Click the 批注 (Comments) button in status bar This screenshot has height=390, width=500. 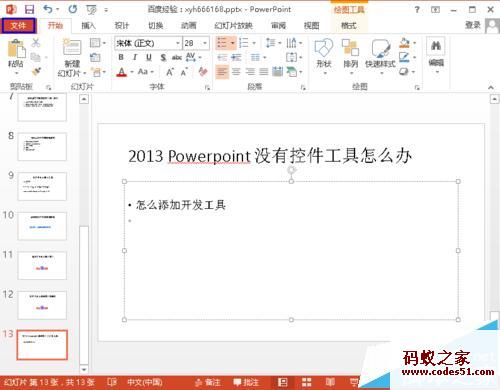pos(246,382)
